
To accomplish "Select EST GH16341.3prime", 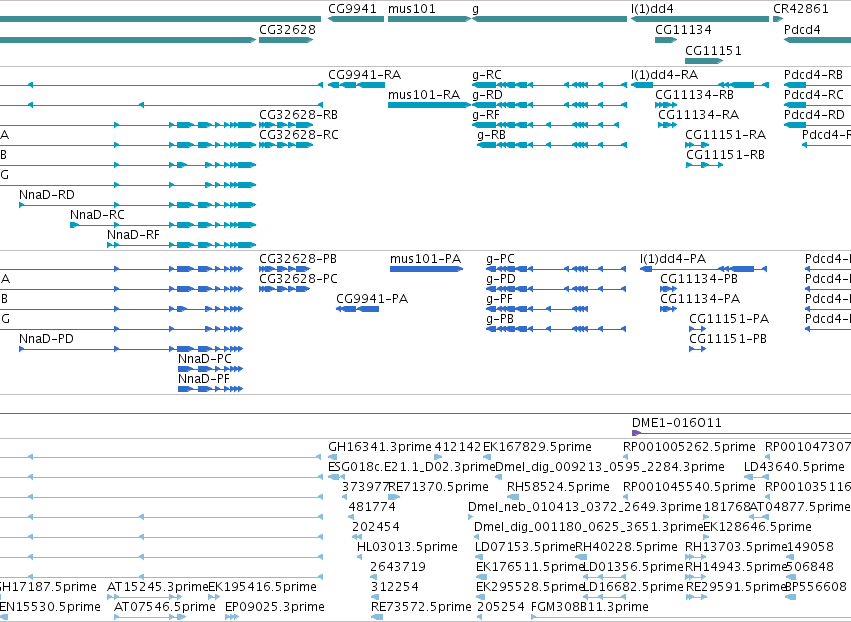I will (380, 447).
